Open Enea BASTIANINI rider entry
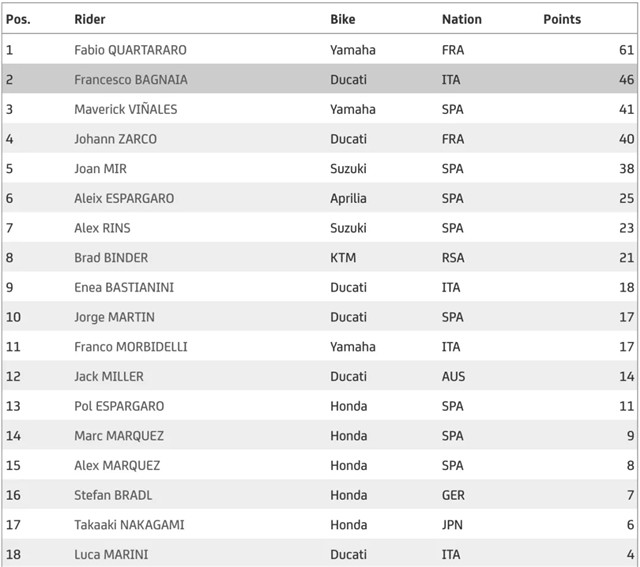Screen dimensions: 640x567 (x=124, y=287)
